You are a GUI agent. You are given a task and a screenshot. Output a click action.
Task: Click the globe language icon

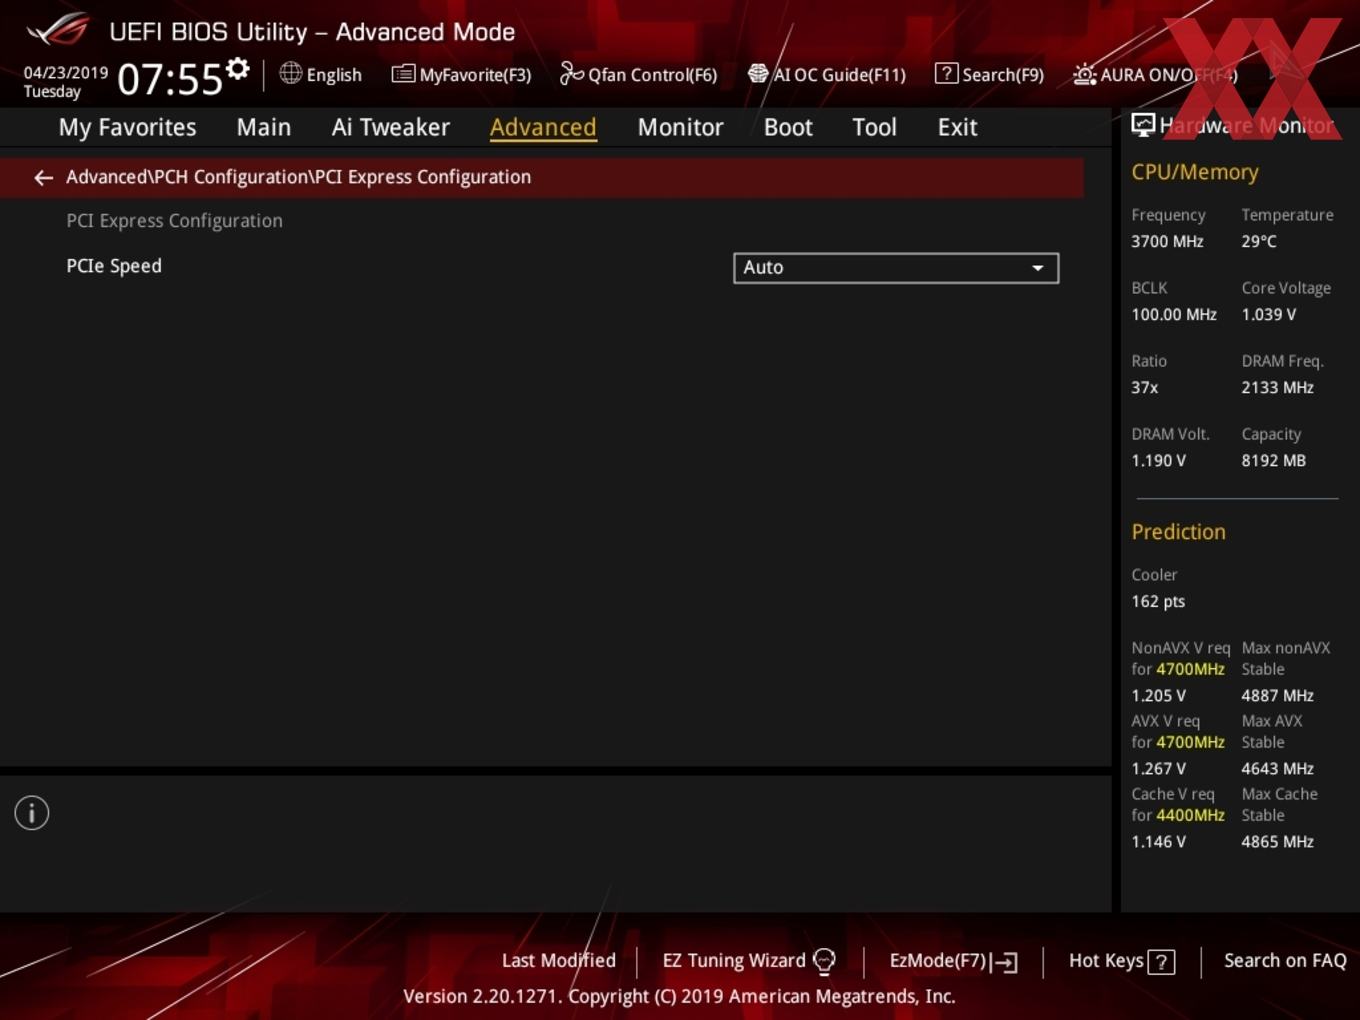290,73
